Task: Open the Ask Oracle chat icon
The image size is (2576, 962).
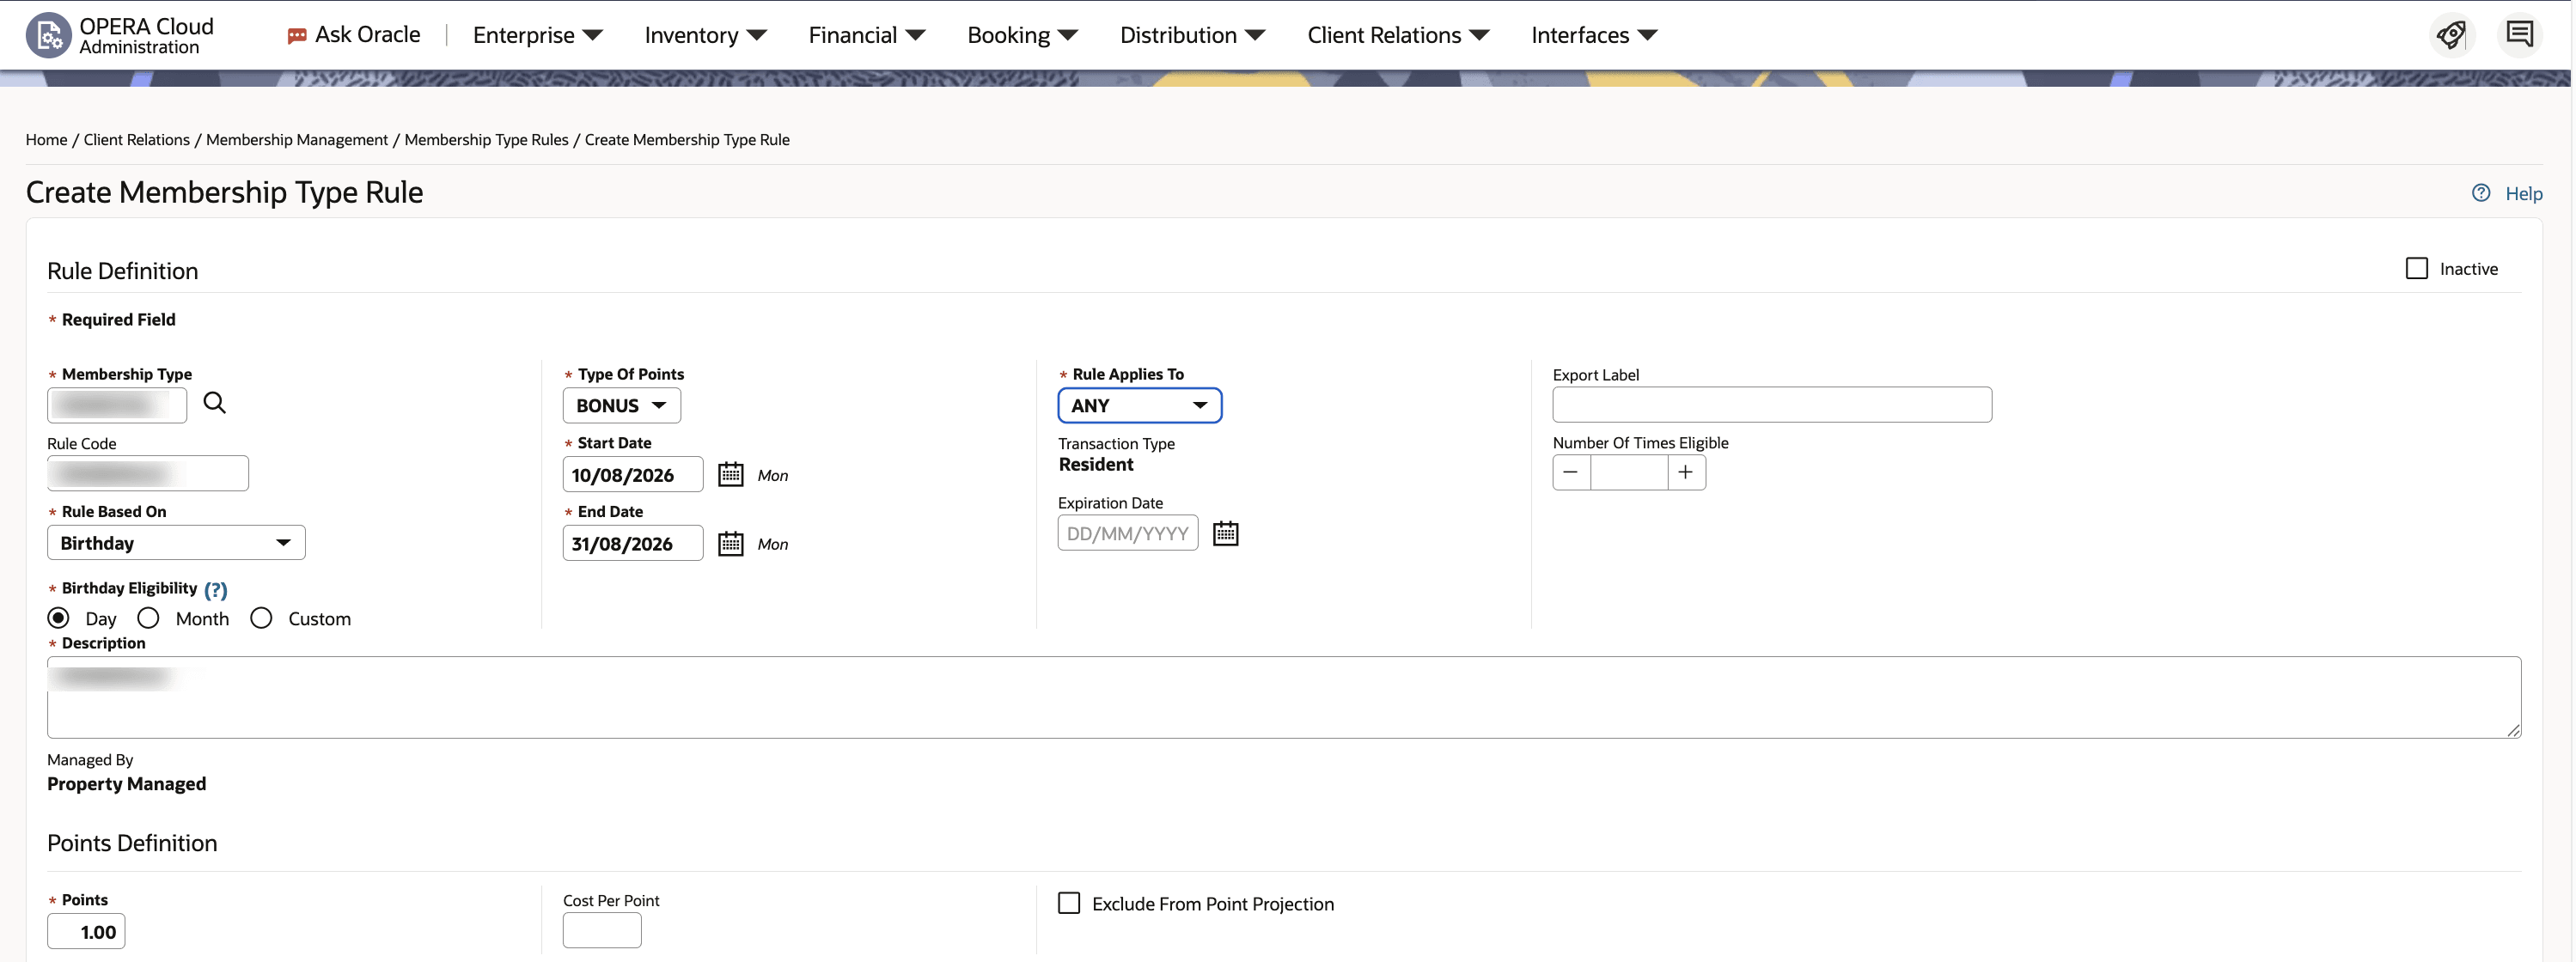Action: click(297, 36)
